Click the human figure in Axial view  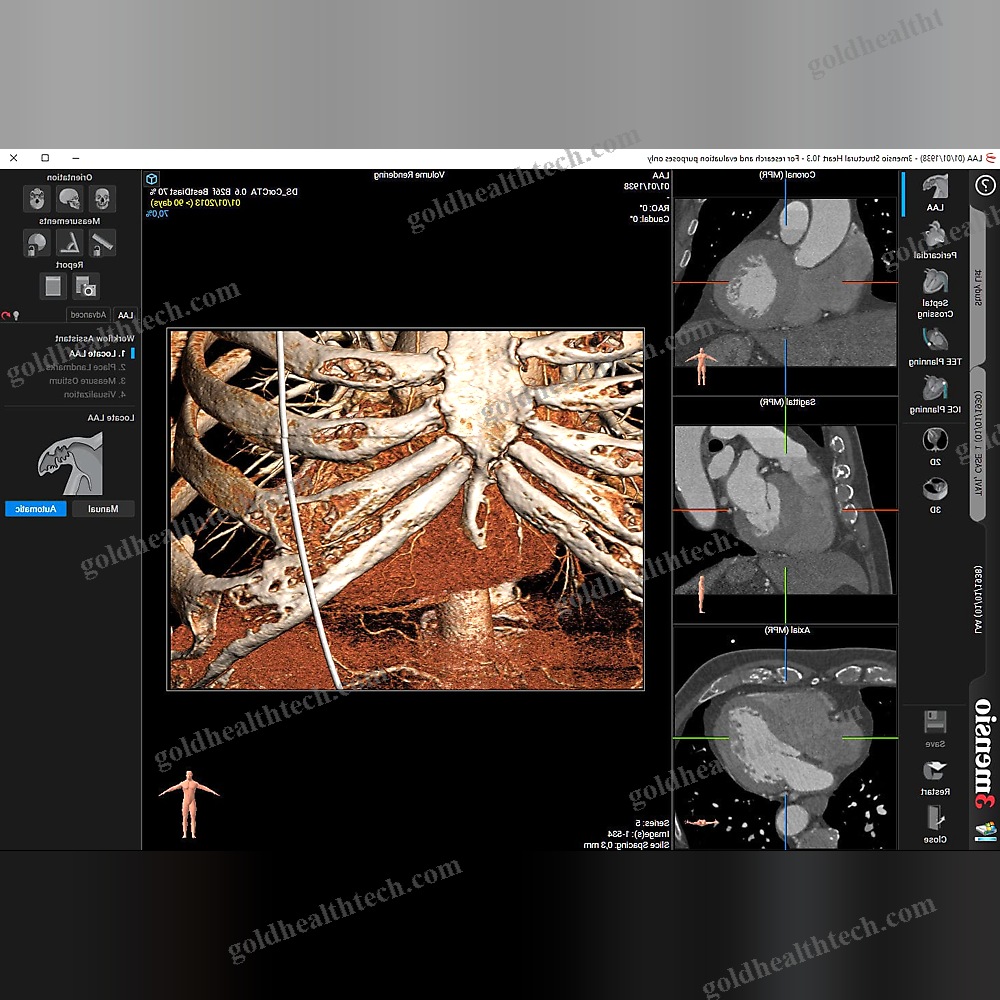tap(702, 823)
